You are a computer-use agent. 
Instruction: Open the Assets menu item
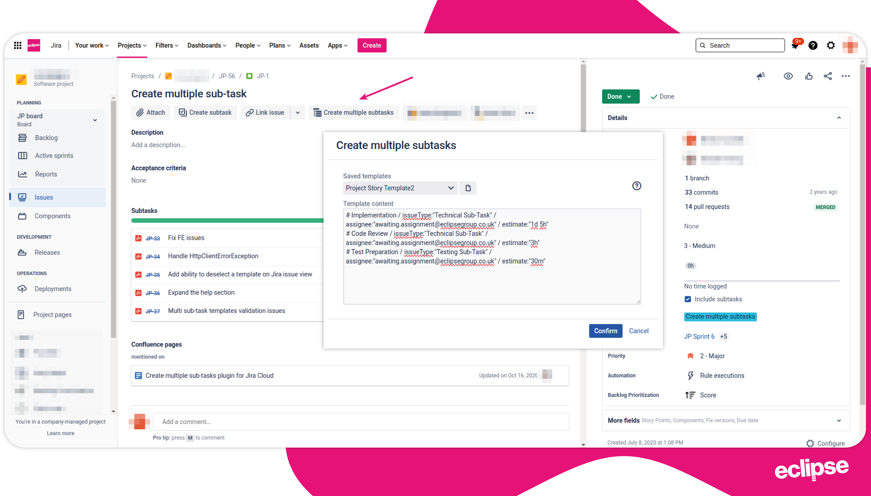[x=309, y=46]
